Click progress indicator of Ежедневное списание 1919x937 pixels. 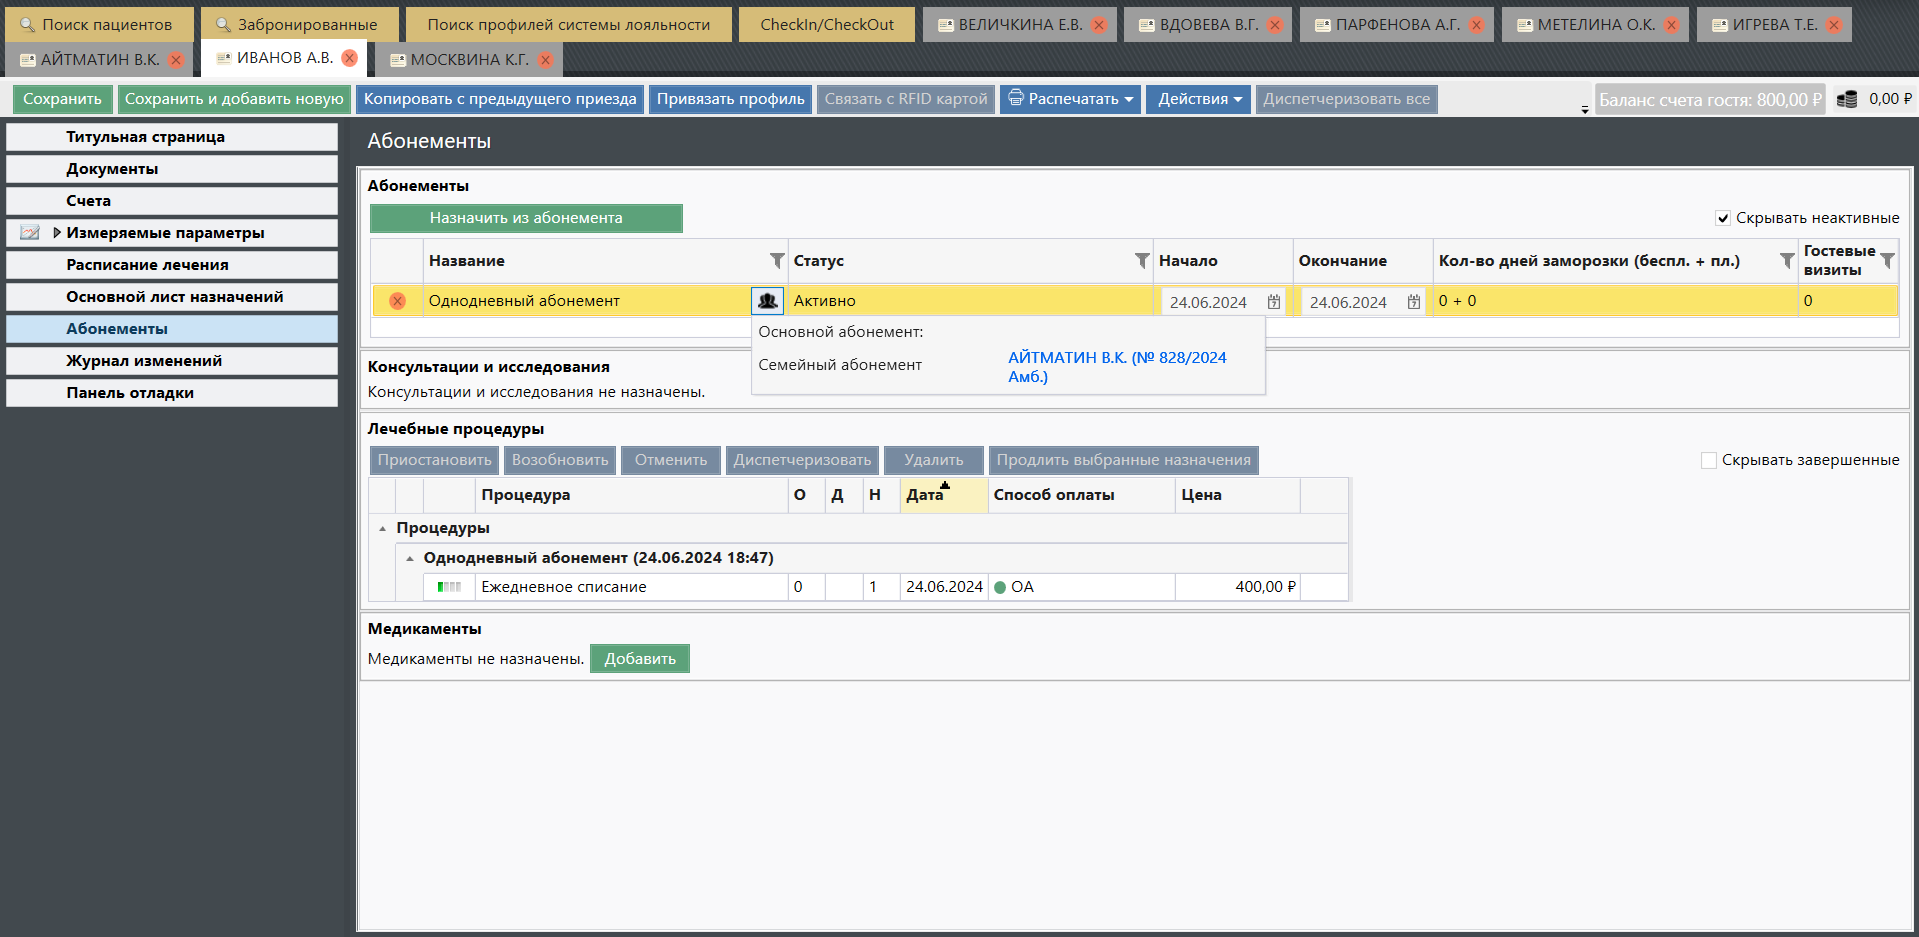449,587
